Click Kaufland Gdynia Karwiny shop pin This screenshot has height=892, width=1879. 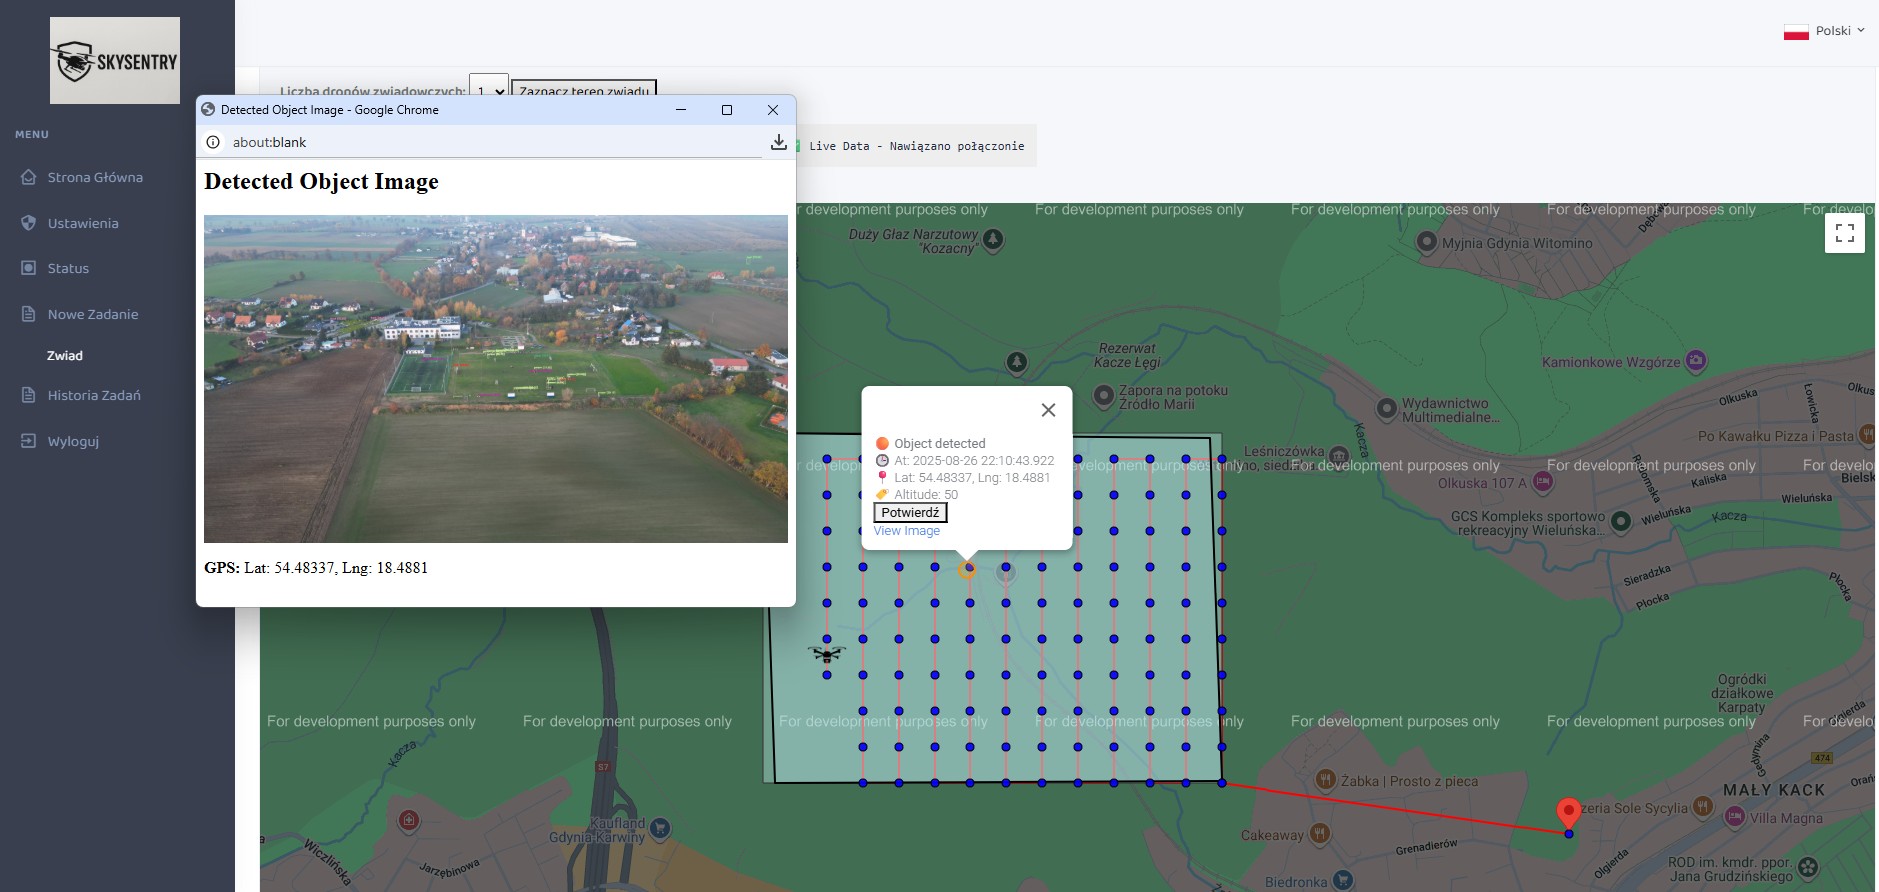click(x=660, y=828)
